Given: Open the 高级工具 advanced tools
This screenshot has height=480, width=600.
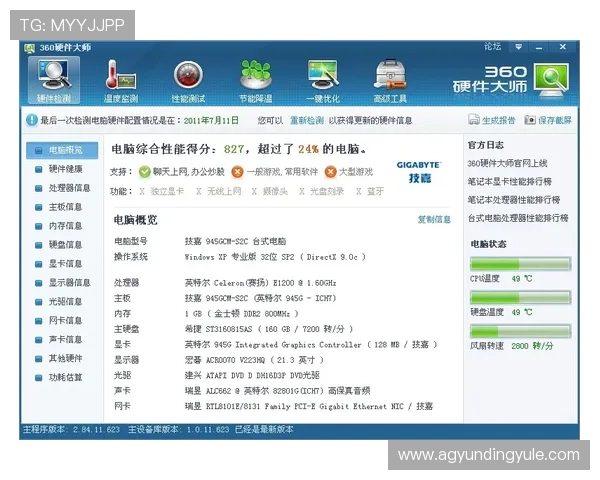Looking at the screenshot, I should [390, 81].
